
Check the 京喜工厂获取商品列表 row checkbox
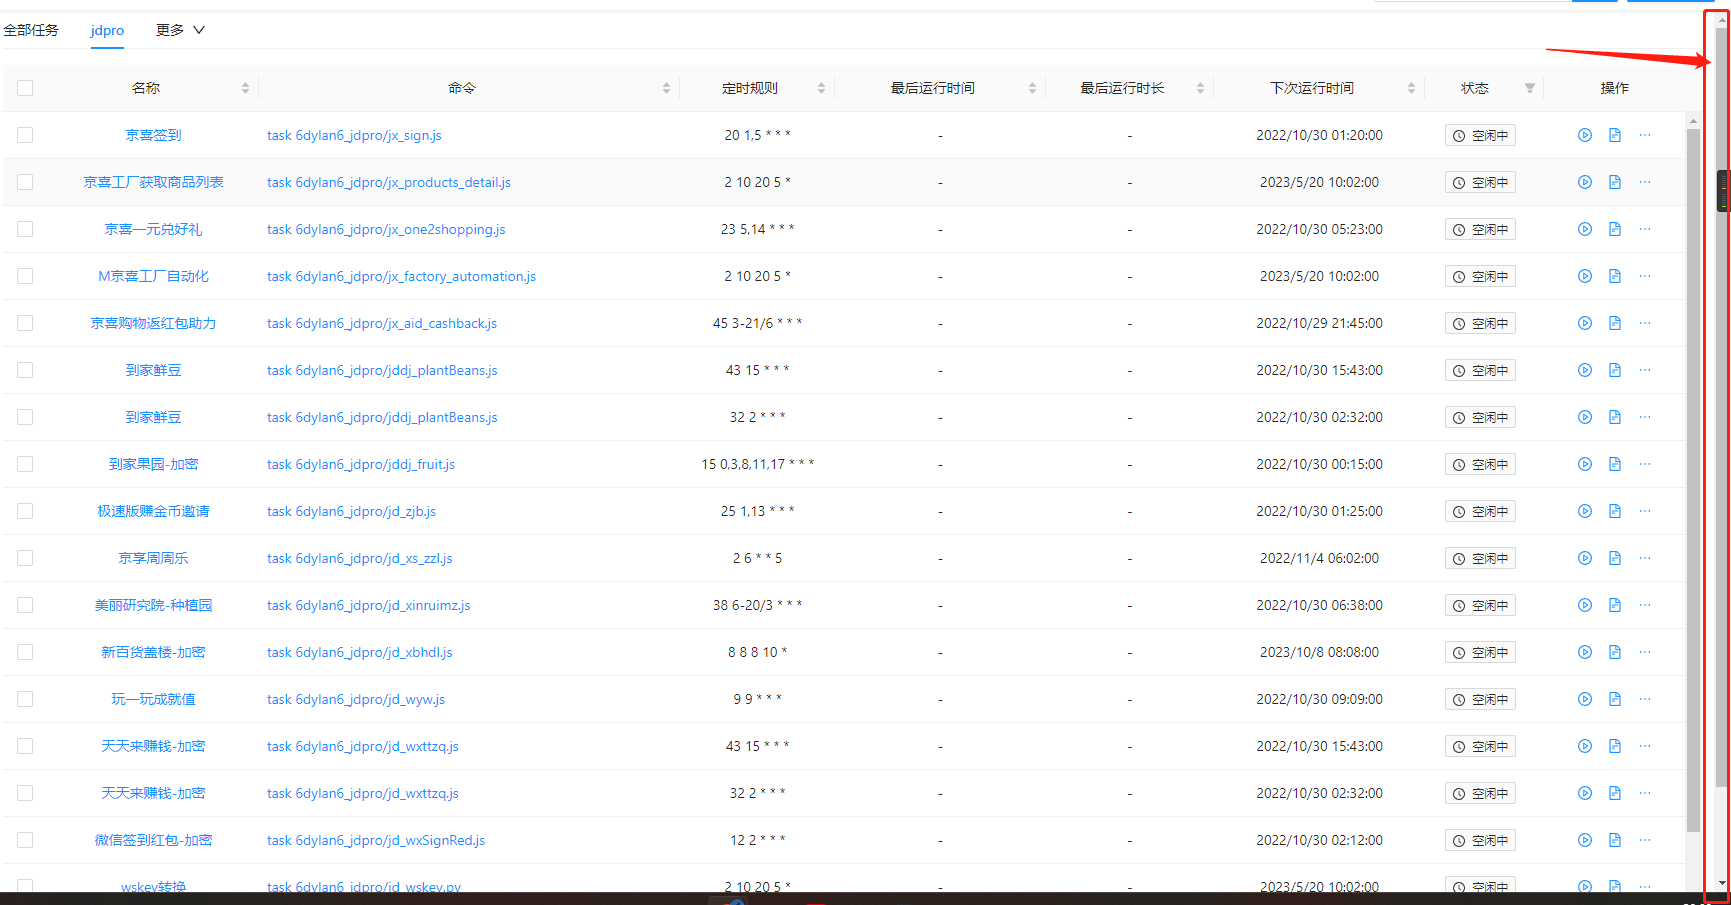(x=25, y=182)
